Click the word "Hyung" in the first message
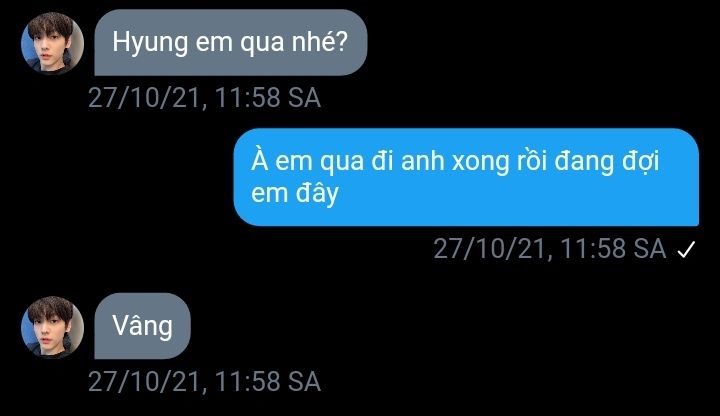This screenshot has height=416, width=720. [x=150, y=43]
